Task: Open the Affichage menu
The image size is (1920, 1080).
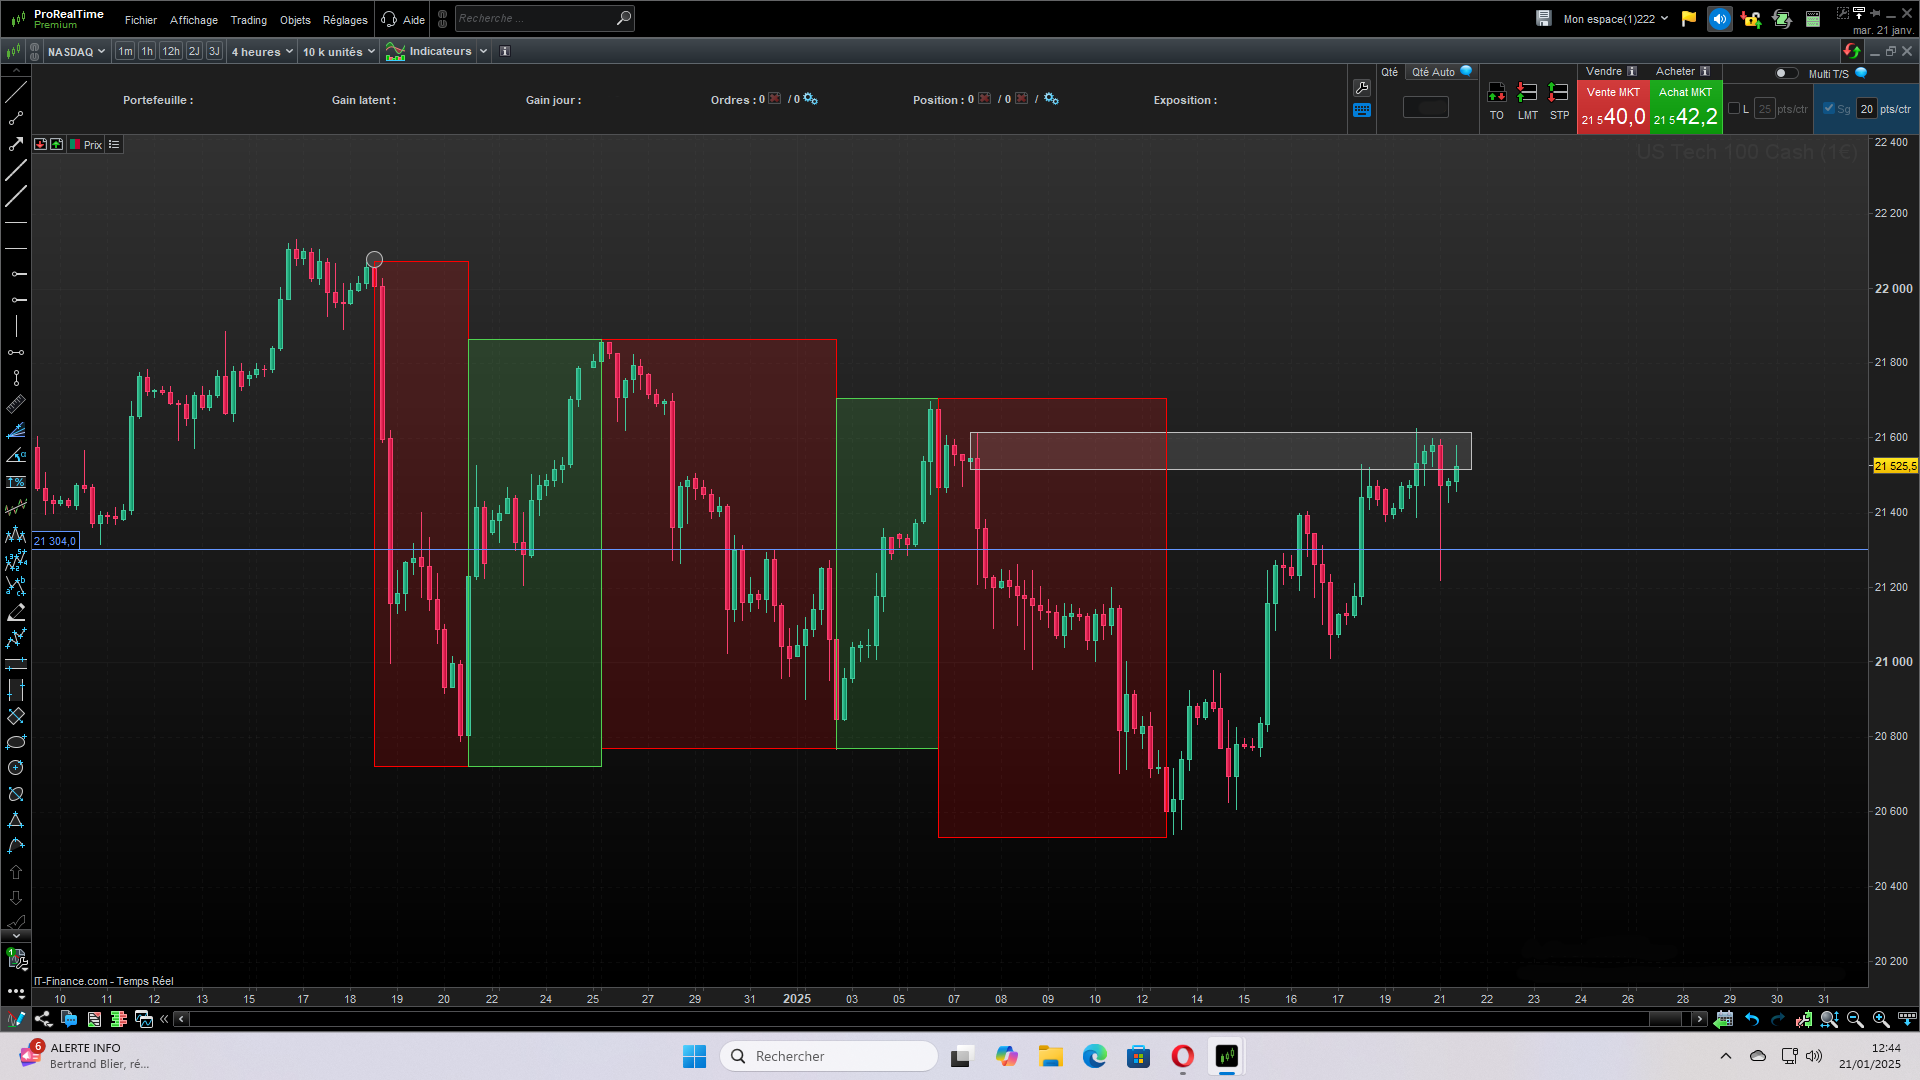Action: click(x=193, y=20)
